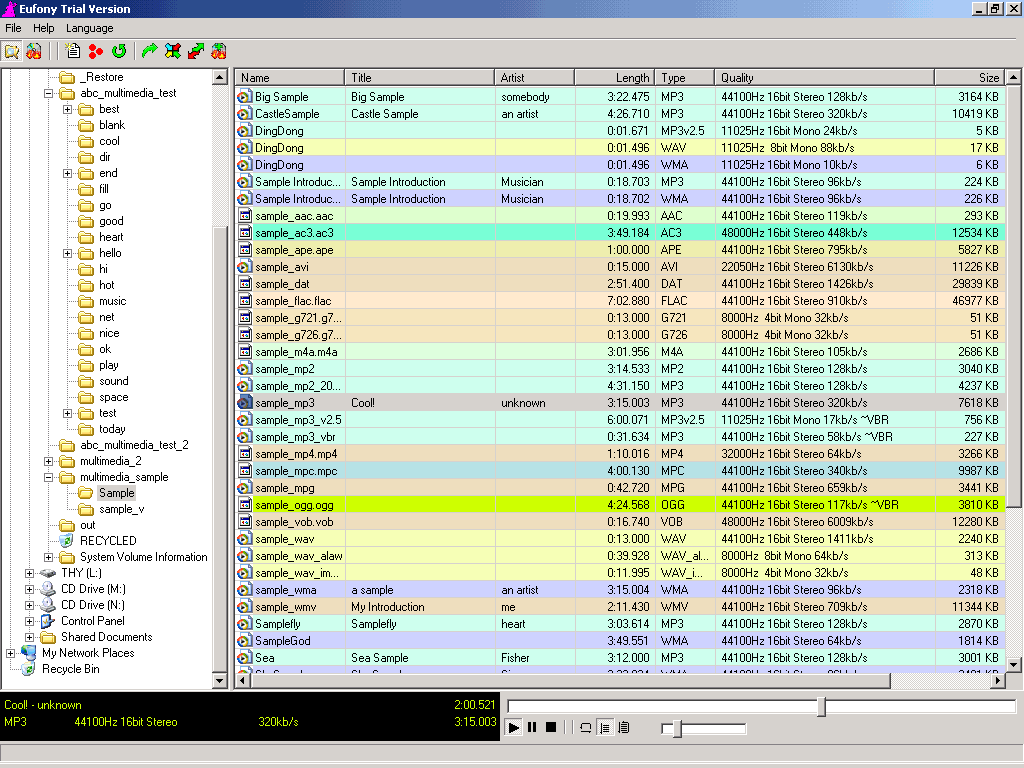The width and height of the screenshot is (1024, 768).
Task: Toggle the sequential playlist play mode
Action: click(x=604, y=728)
